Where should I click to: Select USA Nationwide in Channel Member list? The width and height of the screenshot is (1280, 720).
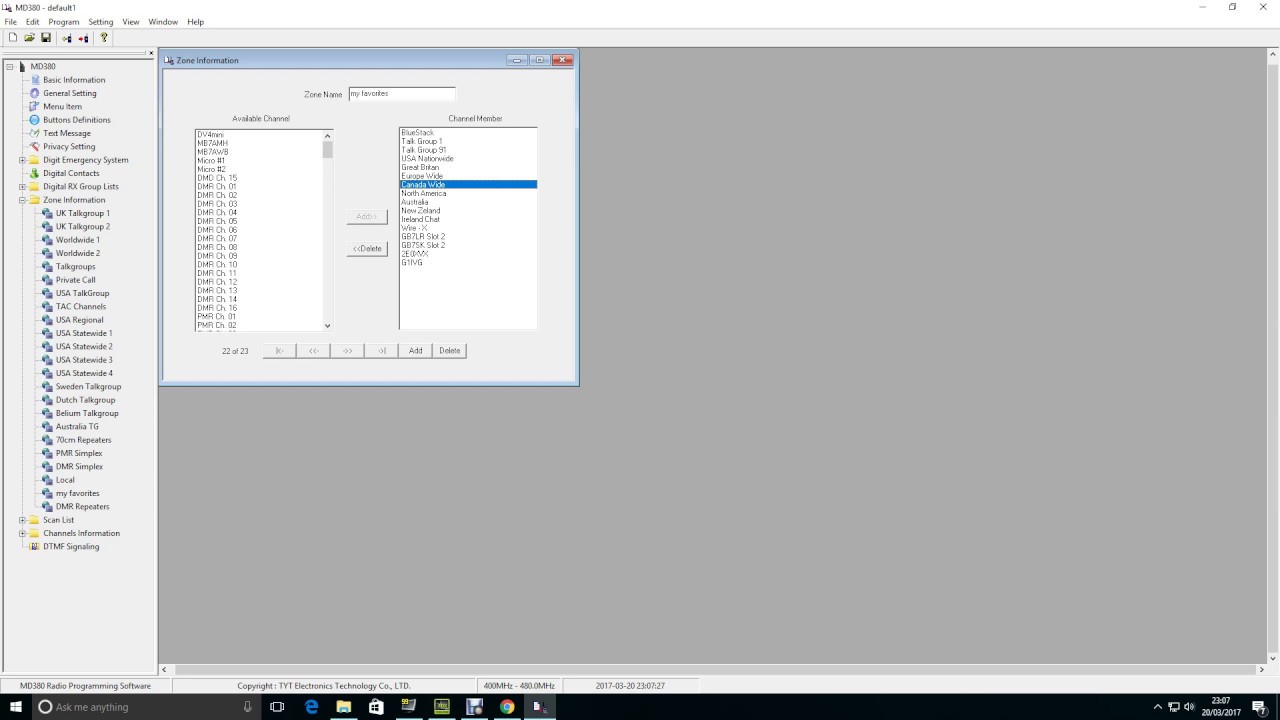(427, 159)
